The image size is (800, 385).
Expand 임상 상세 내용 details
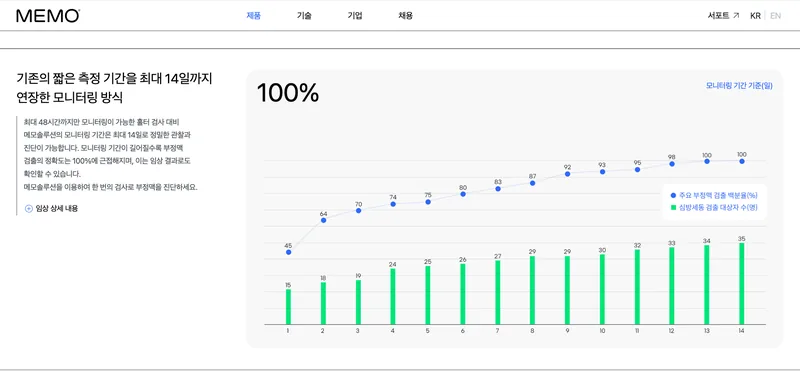click(52, 209)
